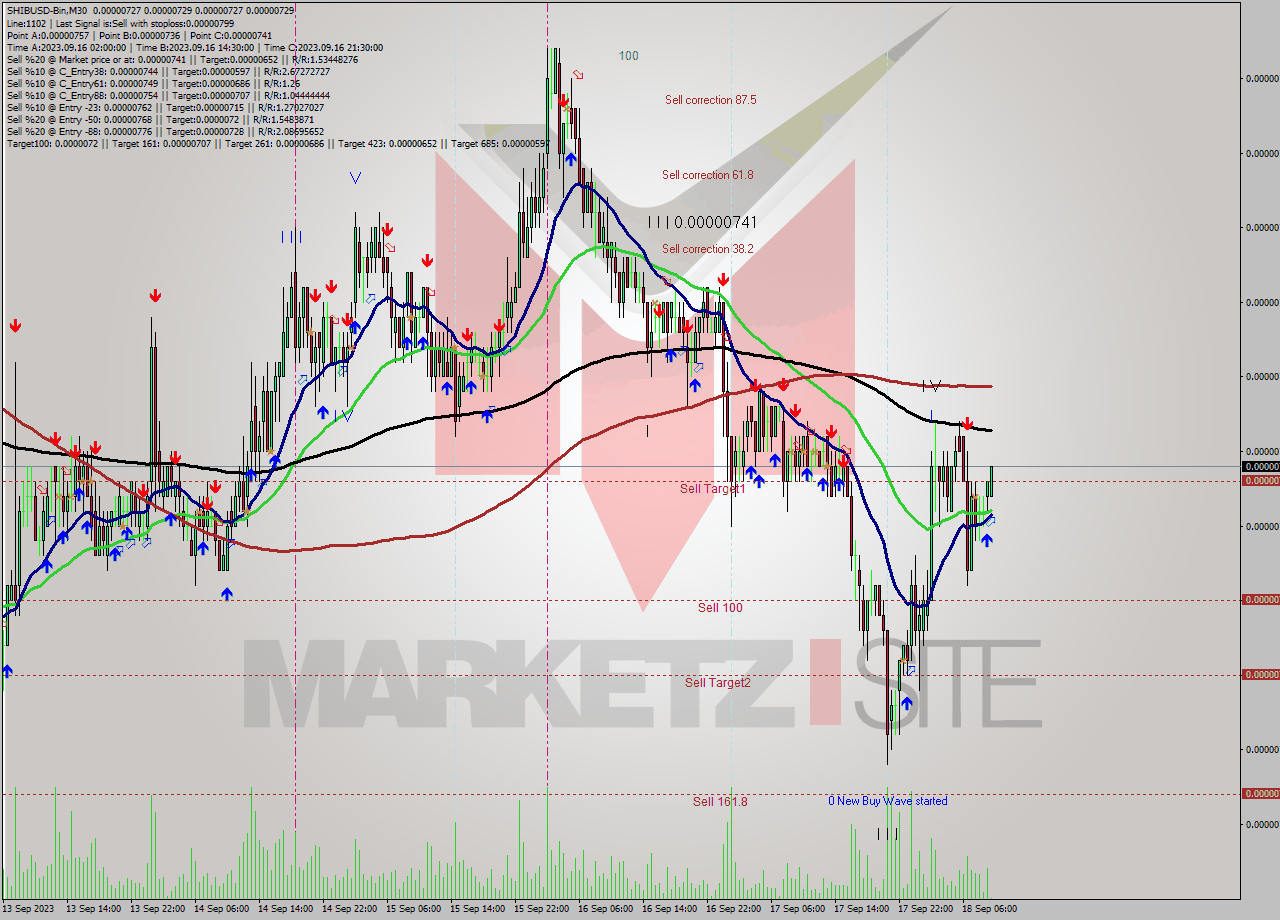This screenshot has height=920, width=1280.
Task: Click the 'Sell 100' level label
Action: 720,608
